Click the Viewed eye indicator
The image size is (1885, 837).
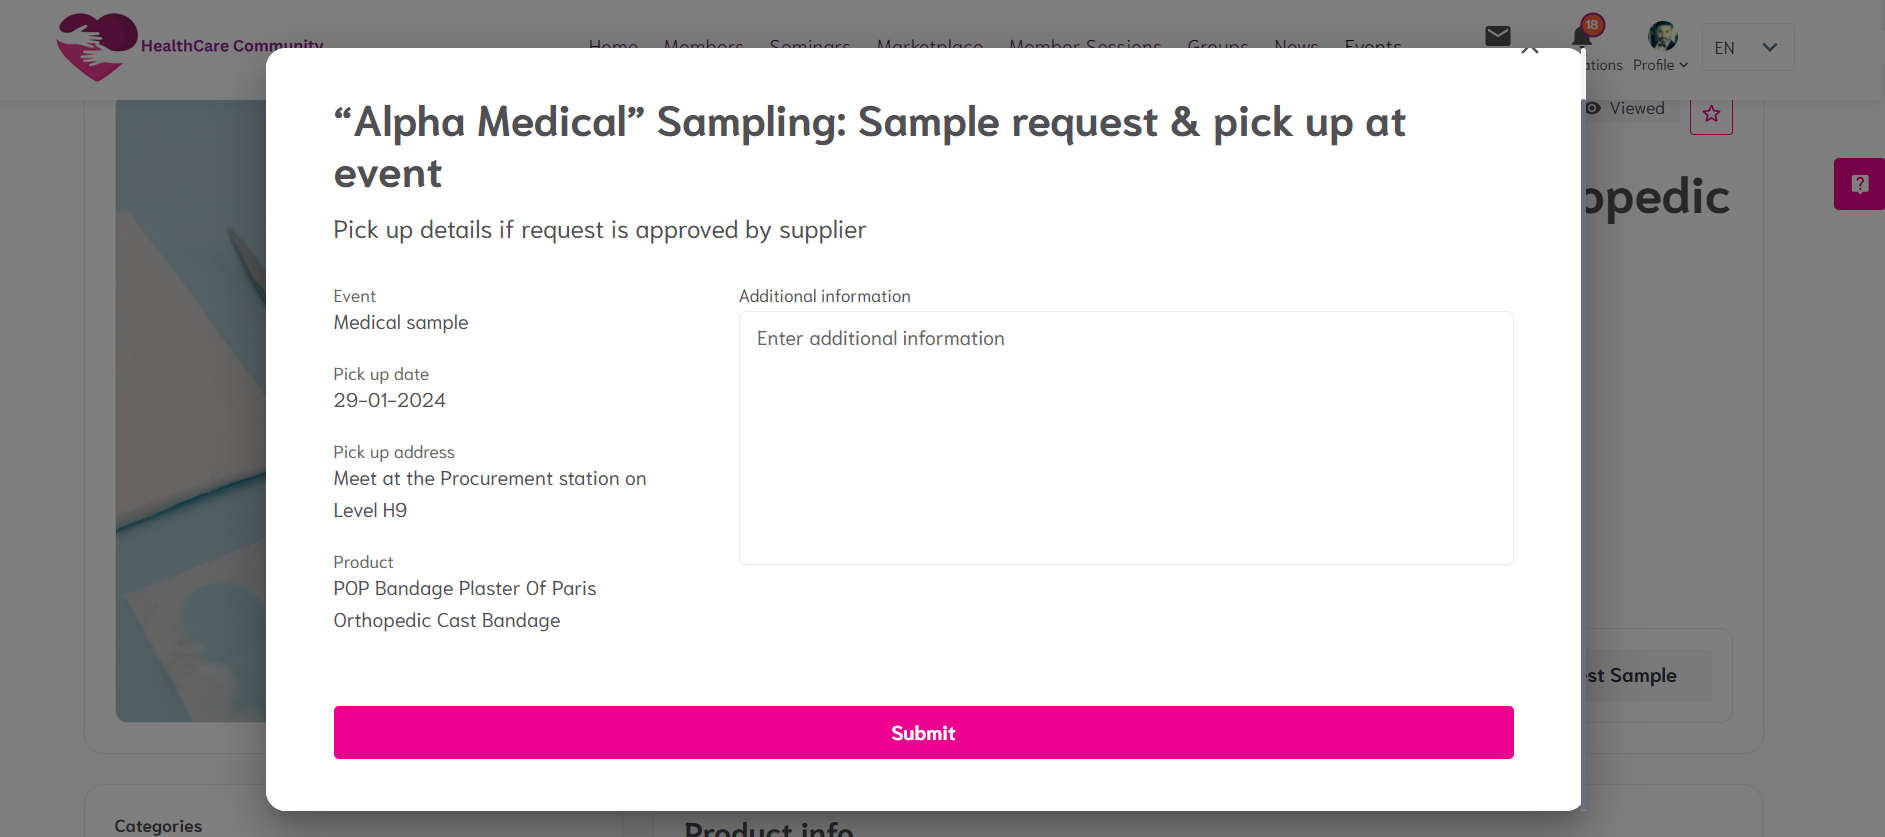click(x=1625, y=108)
